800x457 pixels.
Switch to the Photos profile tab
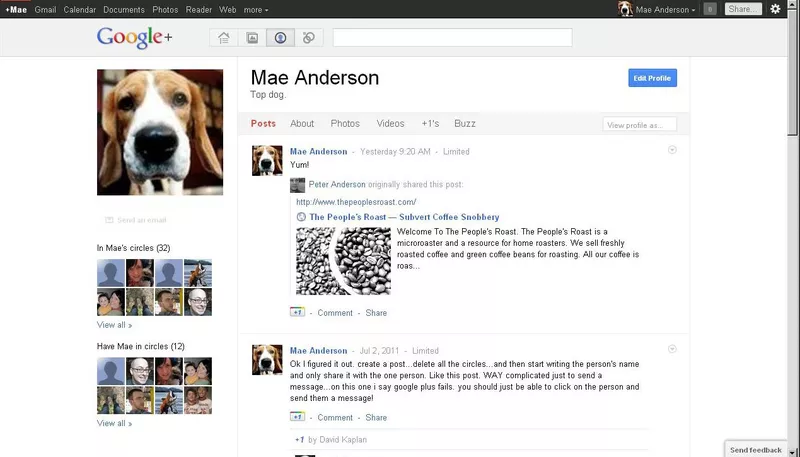coord(345,123)
